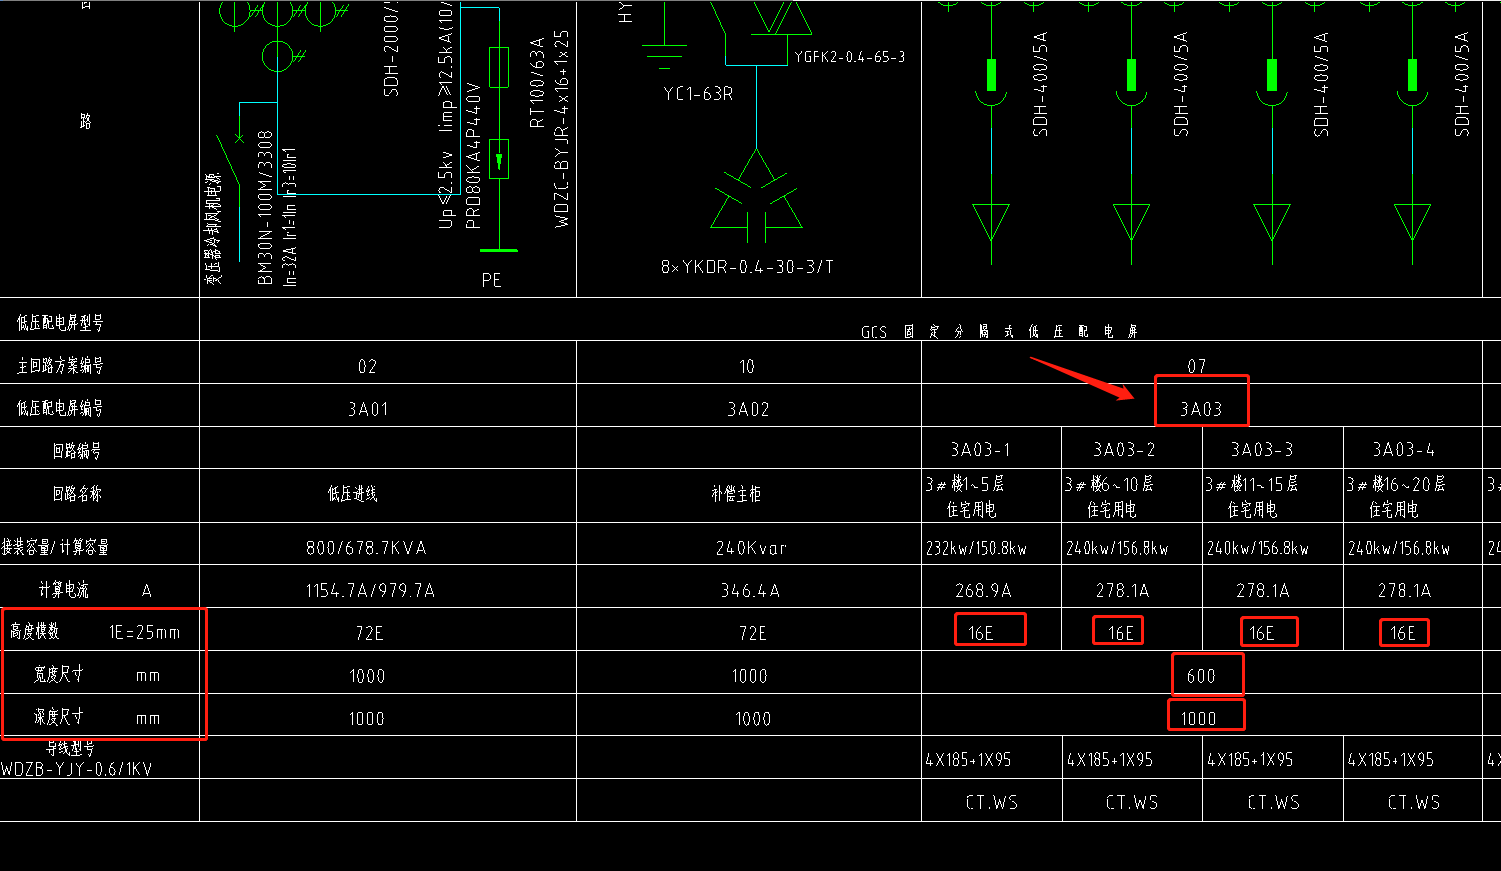This screenshot has height=871, width=1501.
Task: Click the green surge arrester symbol above PE
Action: (x=498, y=158)
